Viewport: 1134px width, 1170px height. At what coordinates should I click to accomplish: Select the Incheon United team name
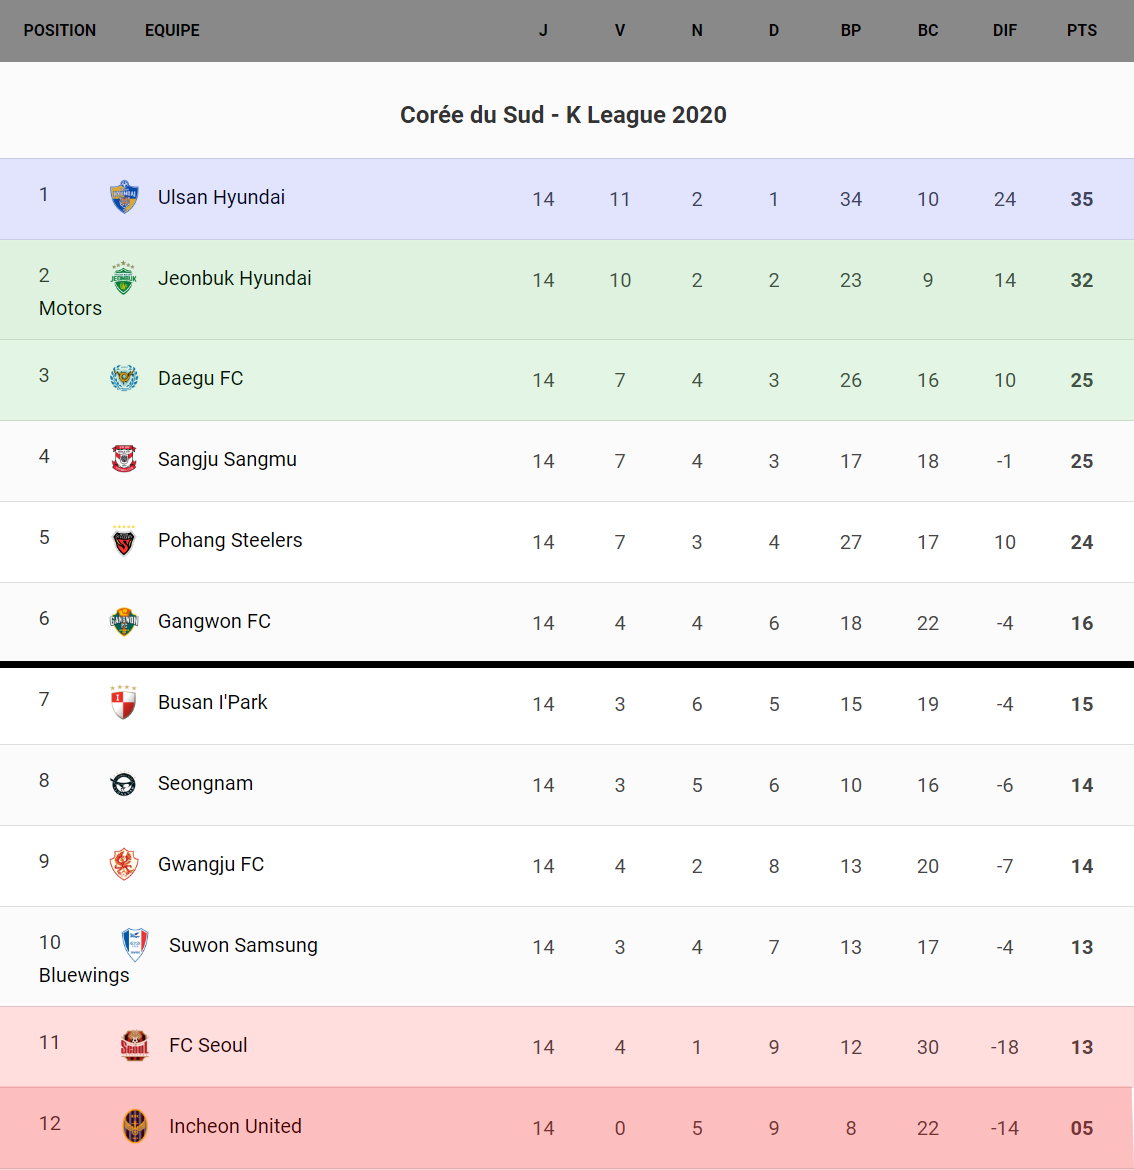[235, 1126]
